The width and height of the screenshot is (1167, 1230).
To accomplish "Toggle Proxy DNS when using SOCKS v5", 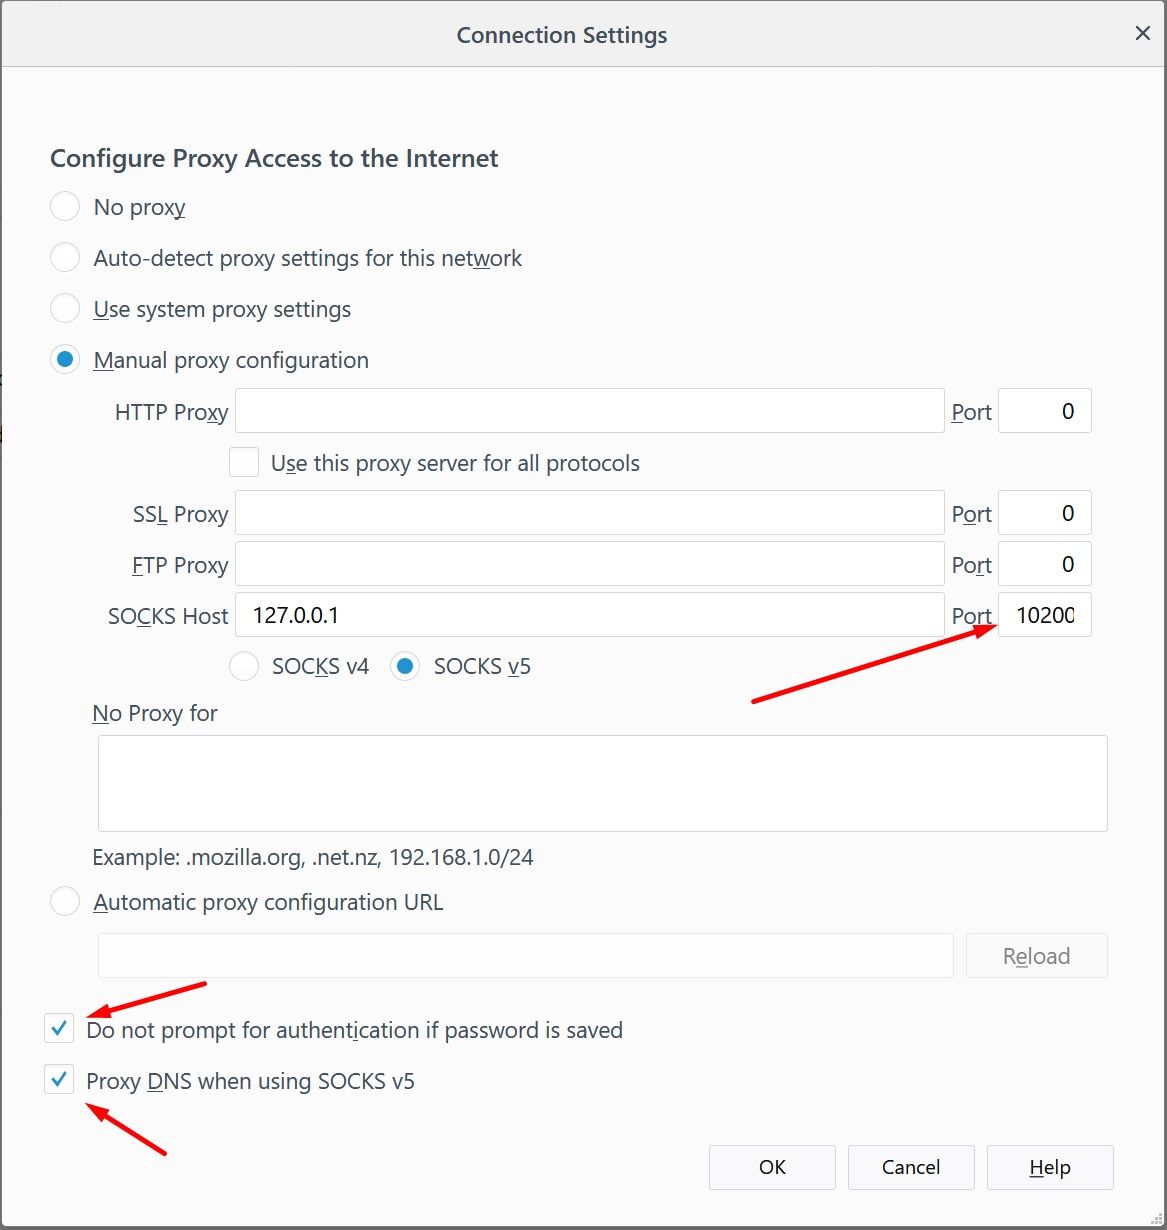I will 60,1080.
